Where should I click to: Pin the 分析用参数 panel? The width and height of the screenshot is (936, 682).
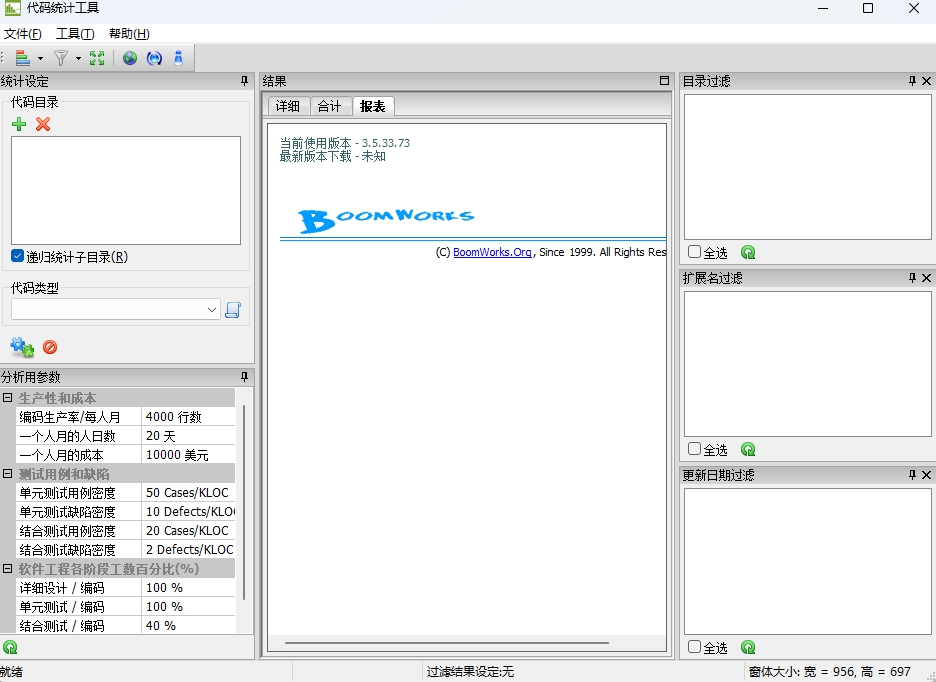[x=244, y=377]
